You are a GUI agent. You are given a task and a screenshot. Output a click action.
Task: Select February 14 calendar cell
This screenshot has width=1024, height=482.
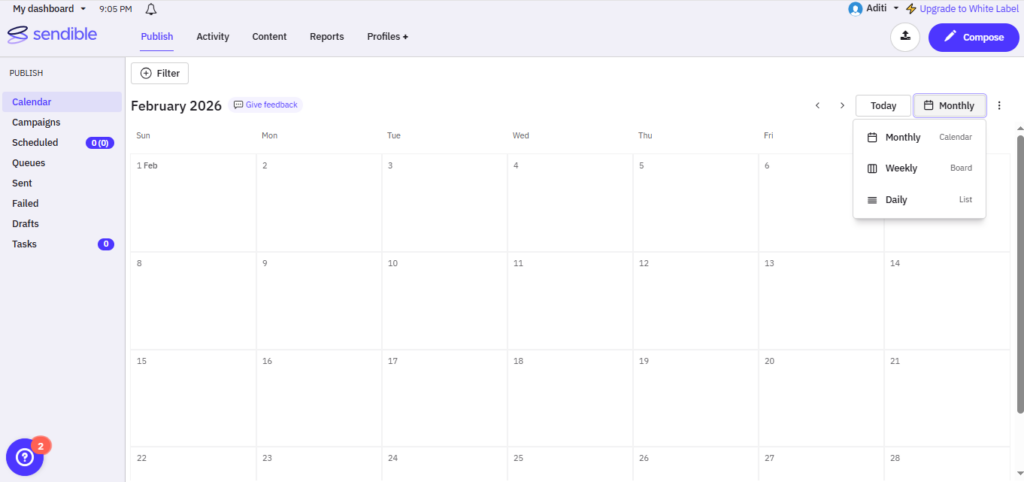tap(947, 300)
